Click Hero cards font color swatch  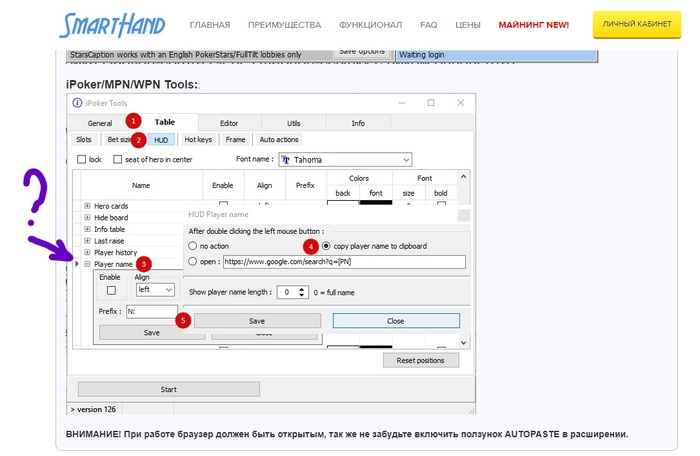pyautogui.click(x=376, y=203)
